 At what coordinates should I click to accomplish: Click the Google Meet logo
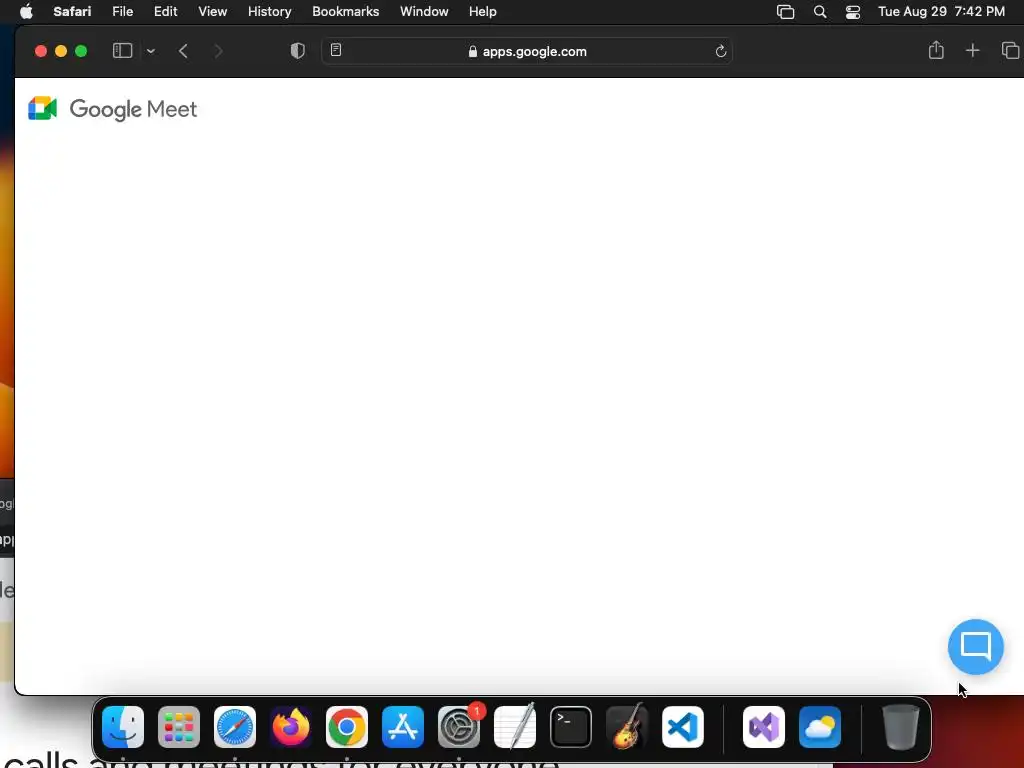(112, 109)
